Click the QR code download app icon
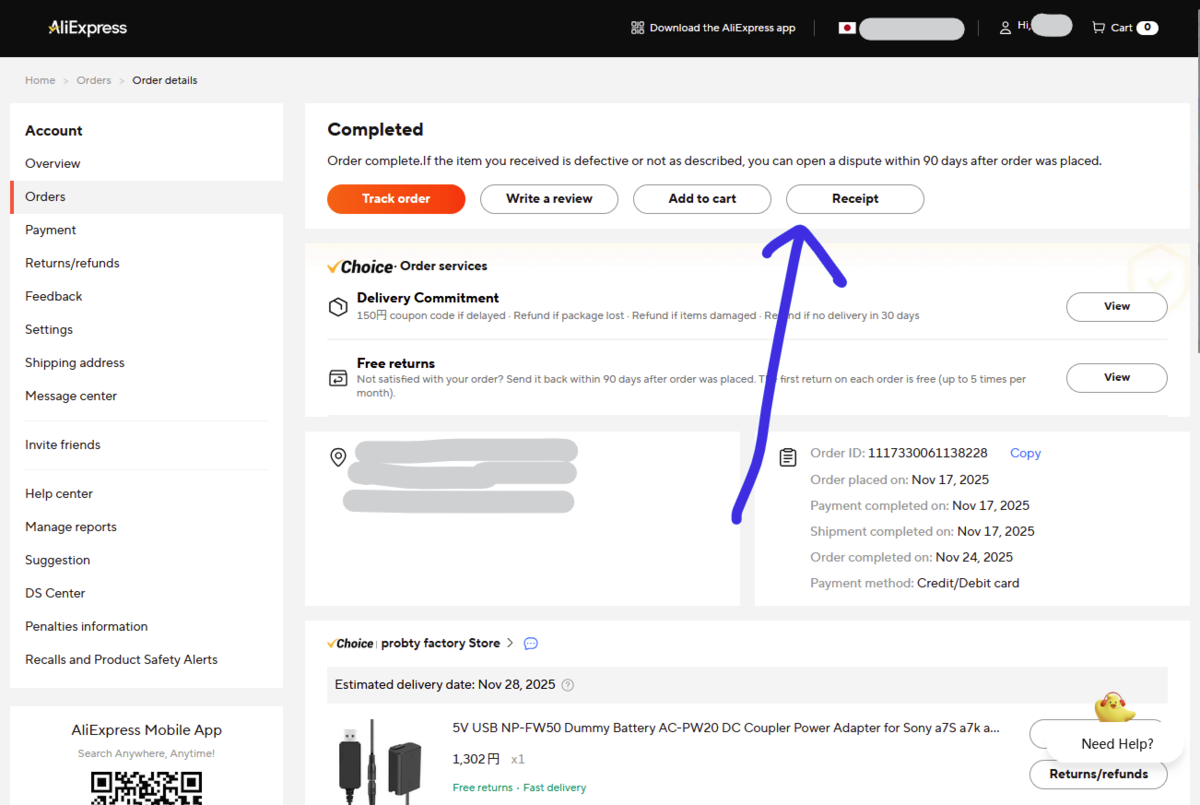The width and height of the screenshot is (1200, 805). [637, 28]
